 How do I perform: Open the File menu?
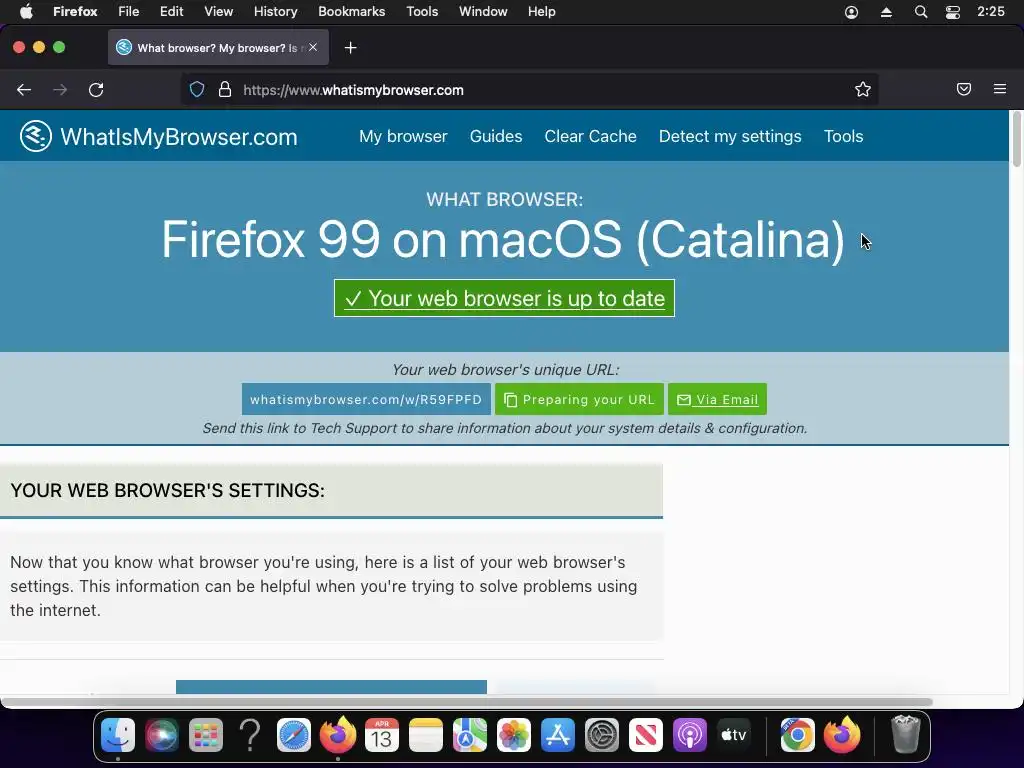129,12
